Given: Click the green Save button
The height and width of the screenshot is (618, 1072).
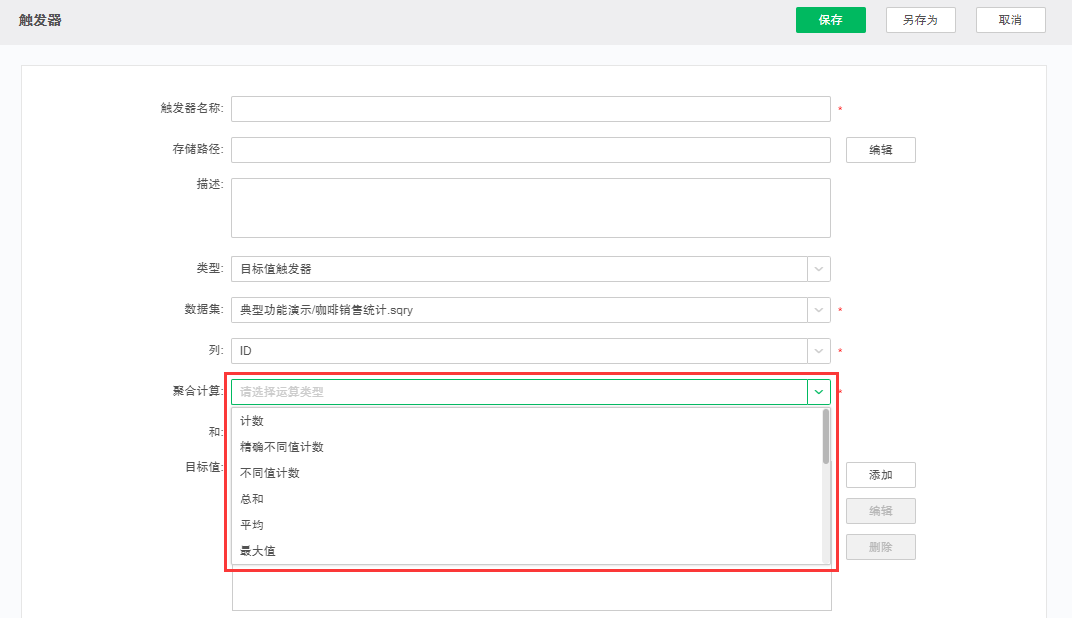Looking at the screenshot, I should 830,19.
